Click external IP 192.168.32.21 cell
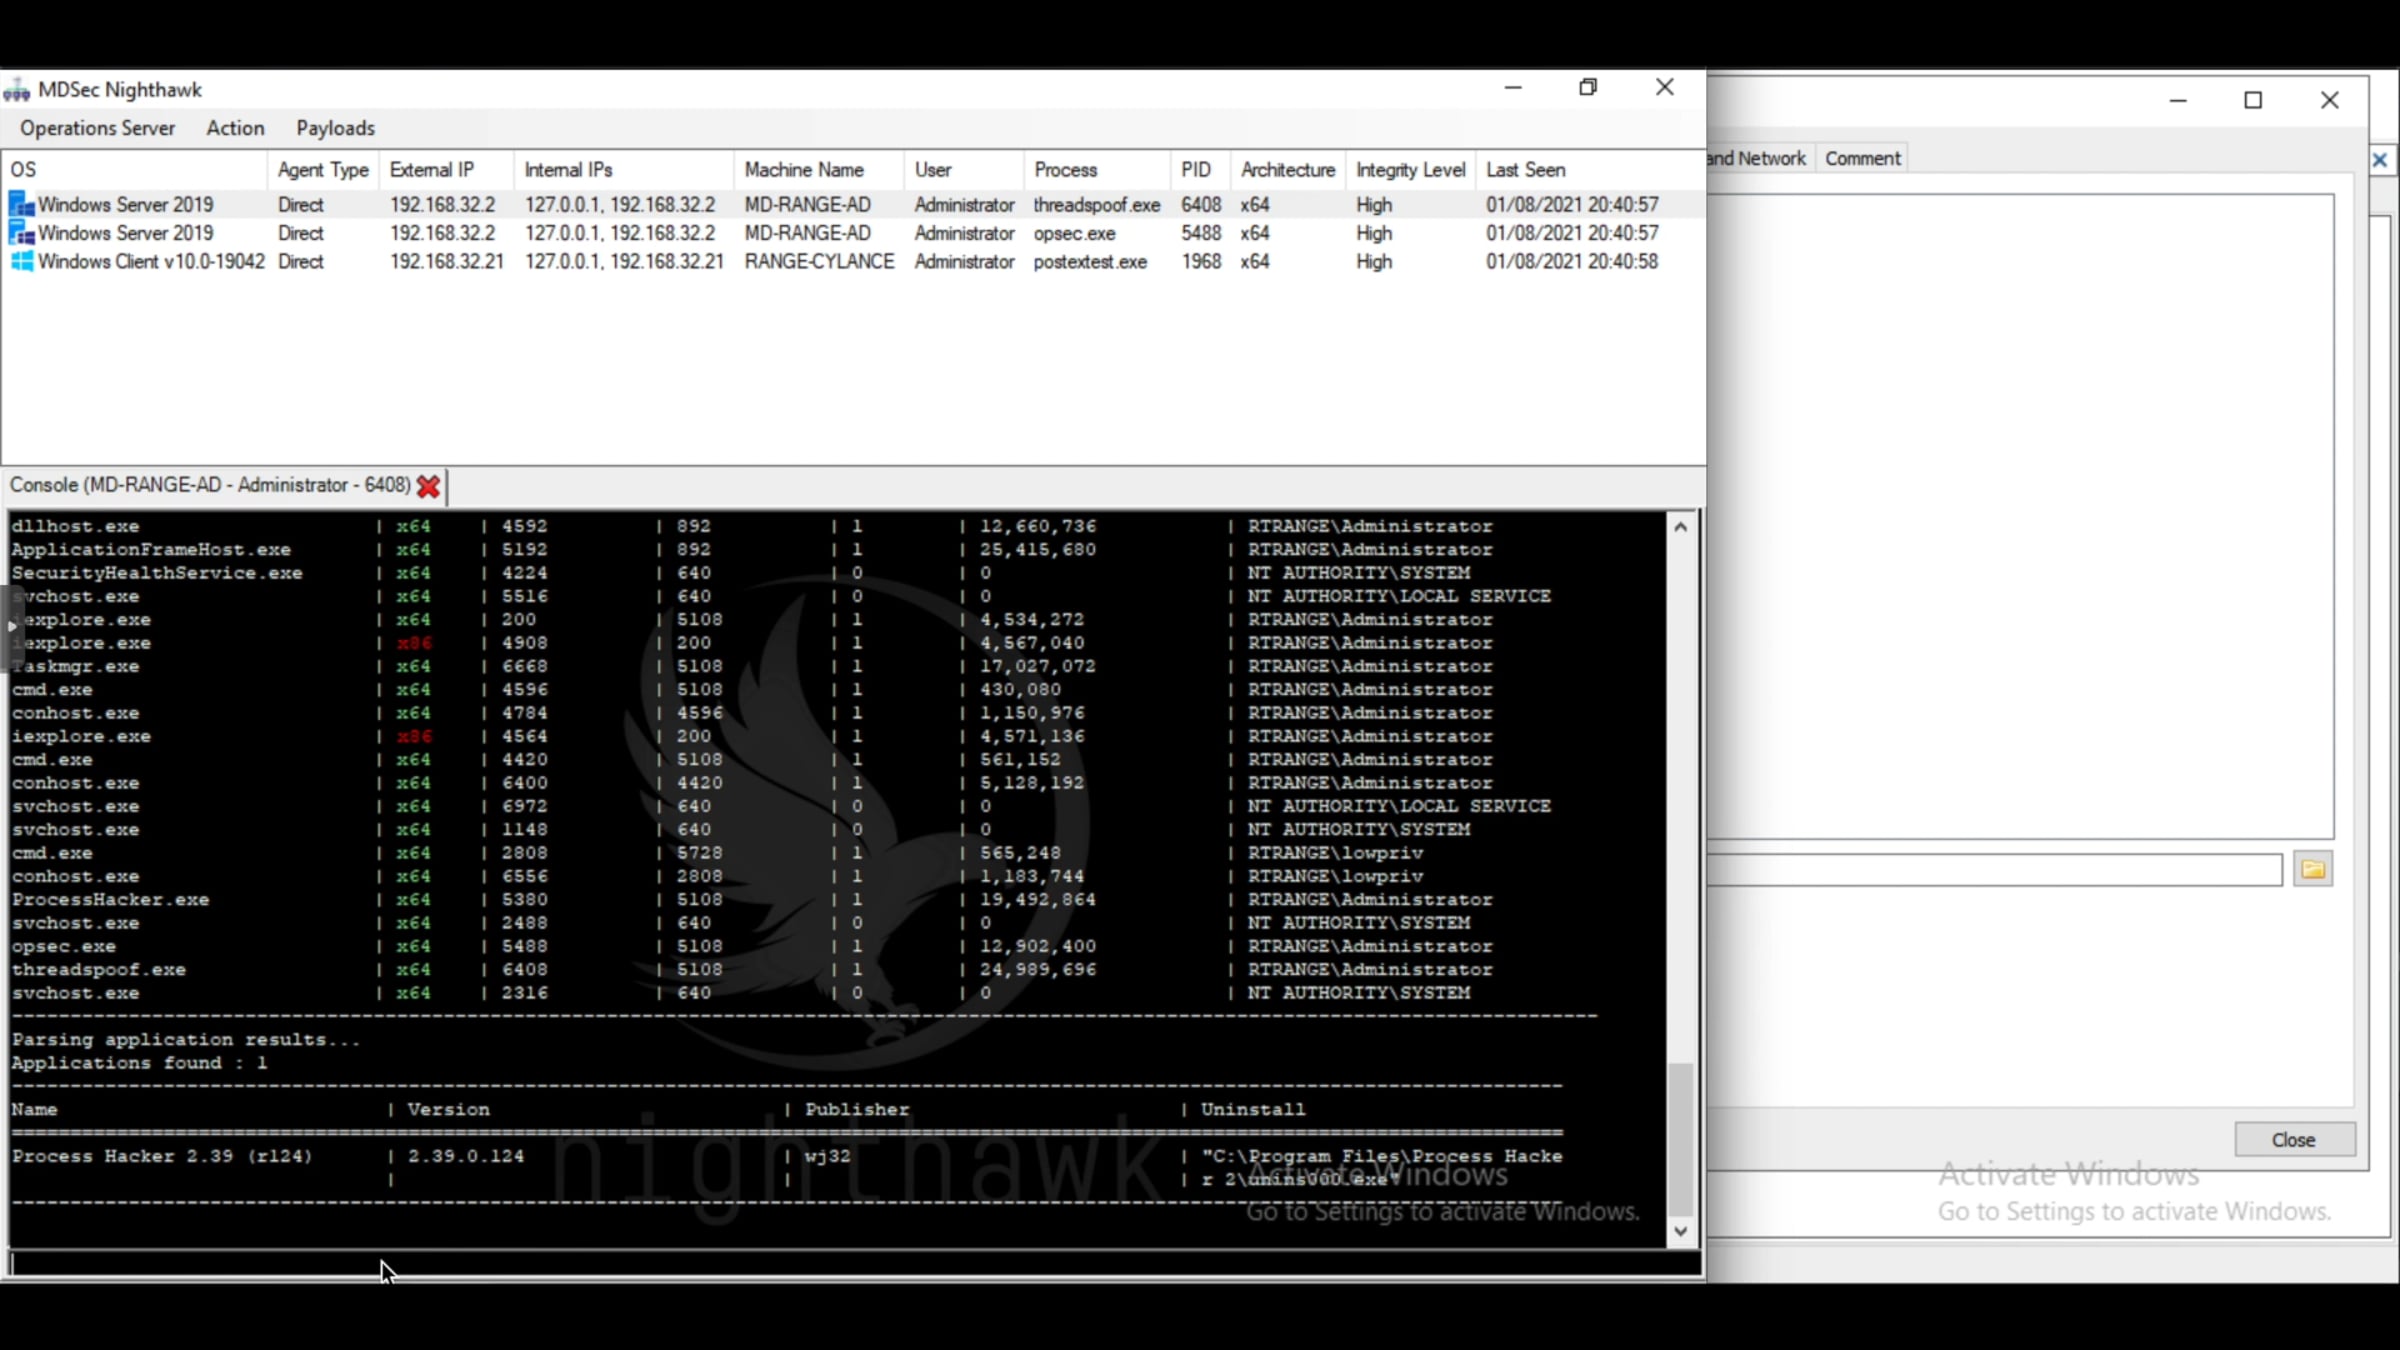The image size is (2400, 1350). point(446,262)
